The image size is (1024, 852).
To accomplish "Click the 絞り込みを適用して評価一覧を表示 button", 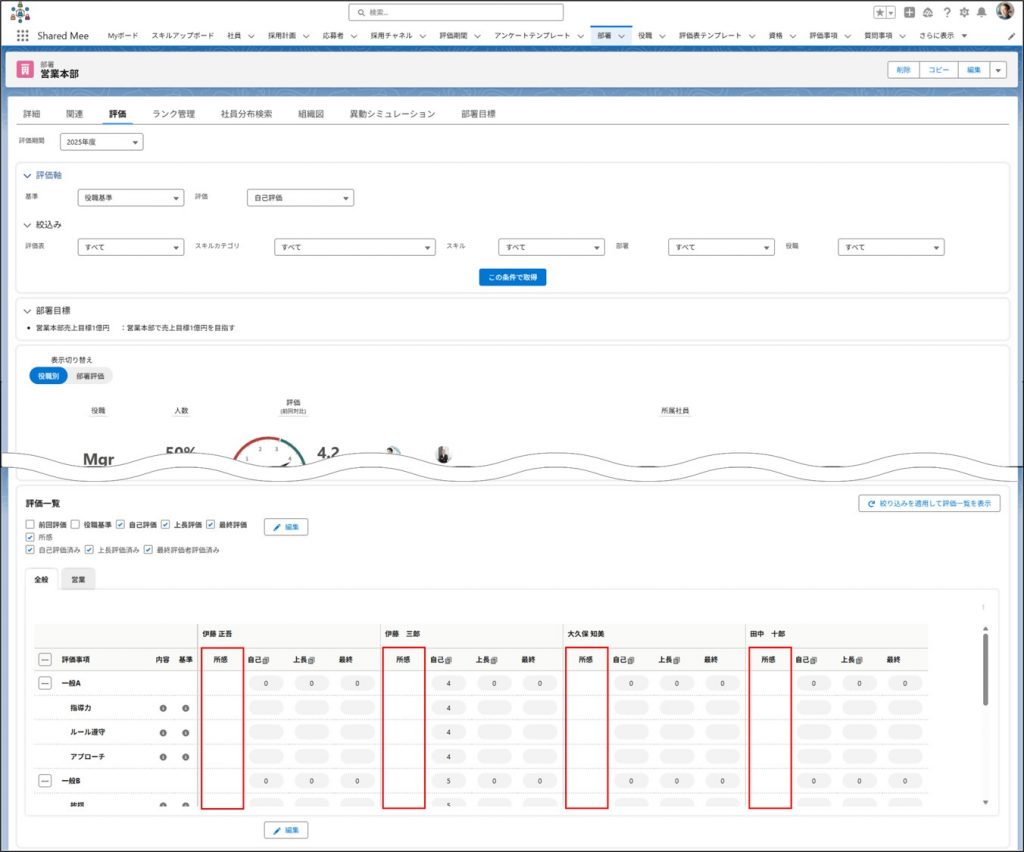I will pos(929,504).
